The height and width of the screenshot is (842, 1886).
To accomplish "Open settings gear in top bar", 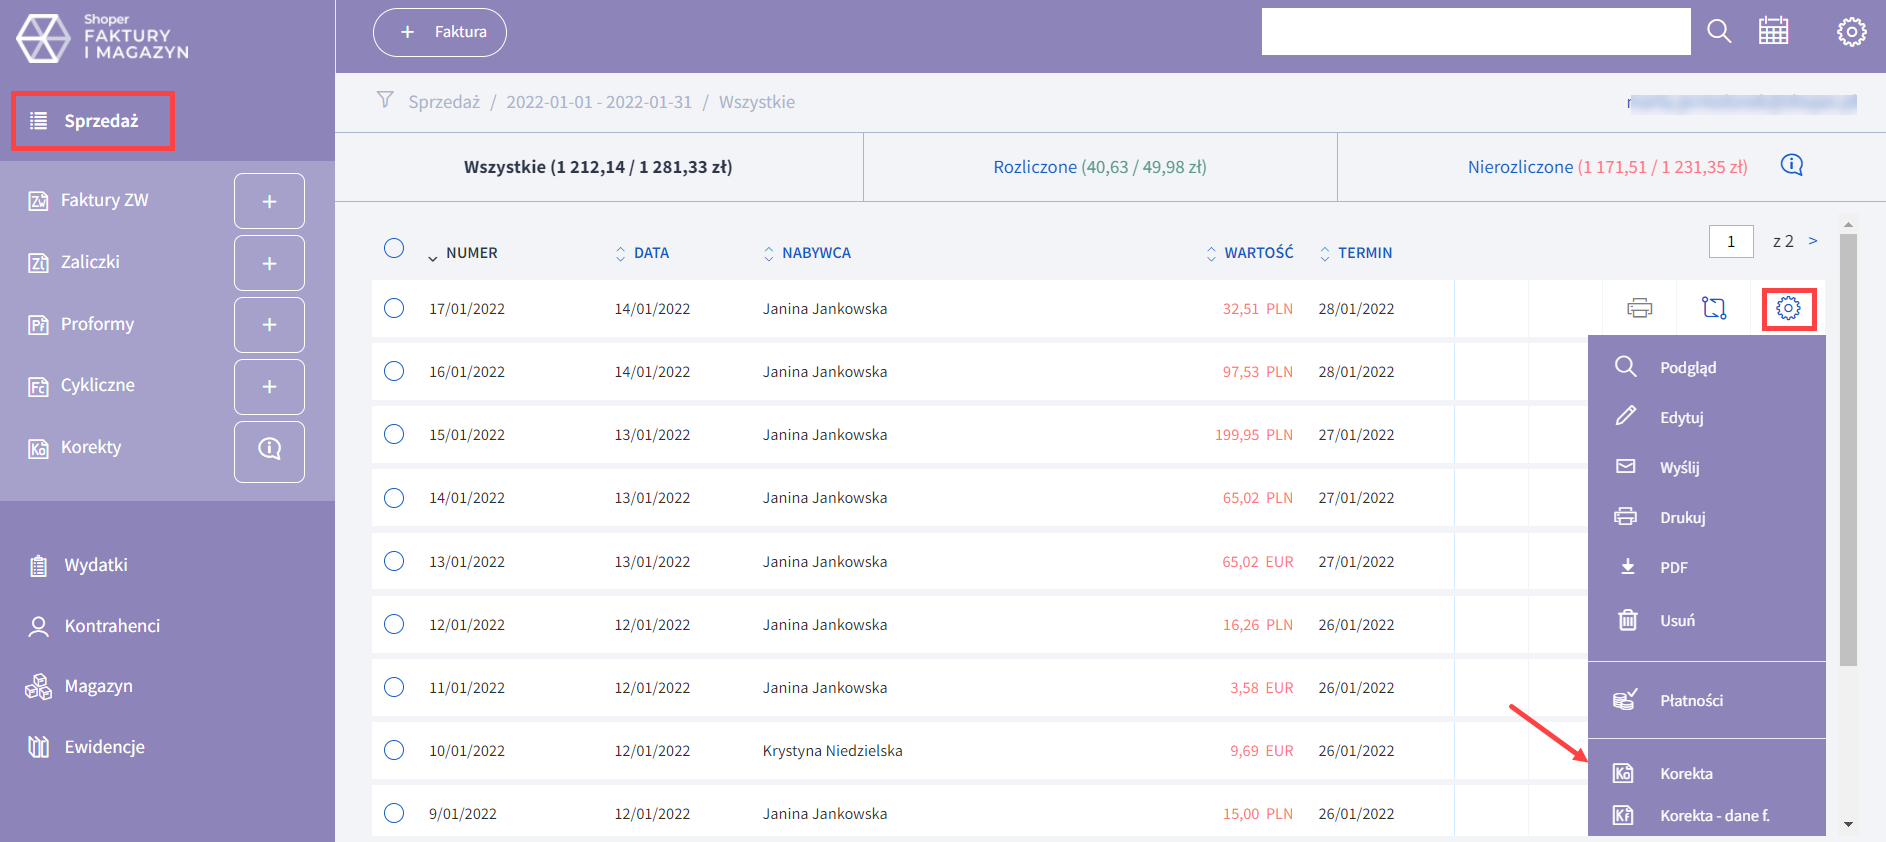I will tap(1851, 32).
